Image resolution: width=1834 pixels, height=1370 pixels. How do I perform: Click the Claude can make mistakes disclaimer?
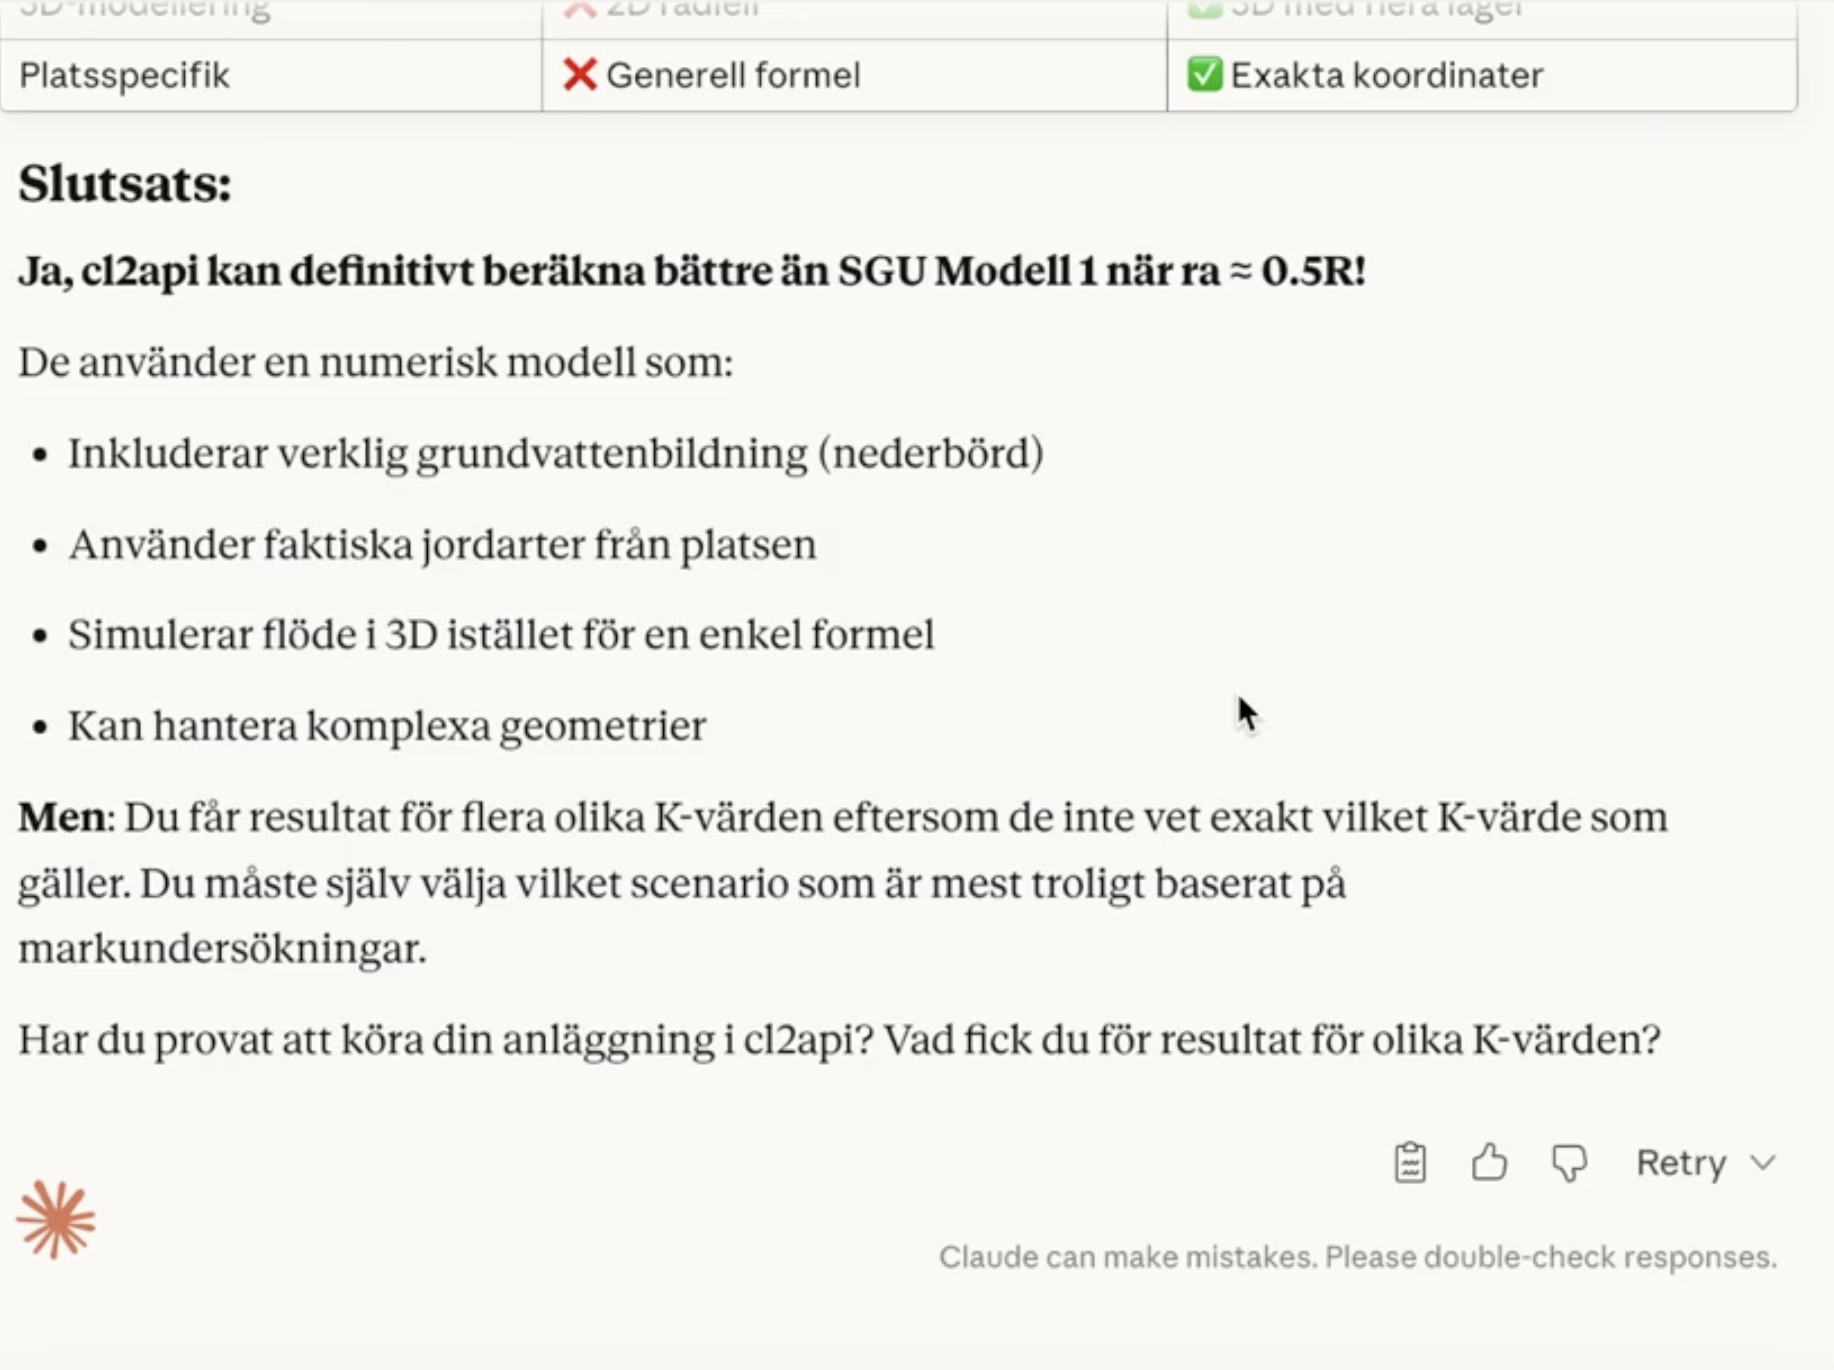[x=1357, y=1257]
